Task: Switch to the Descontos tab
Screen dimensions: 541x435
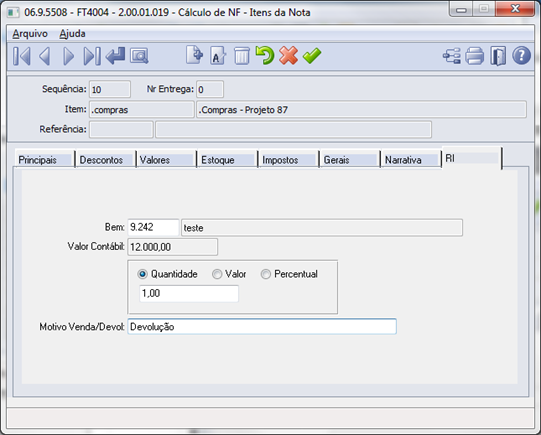Action: coord(106,160)
